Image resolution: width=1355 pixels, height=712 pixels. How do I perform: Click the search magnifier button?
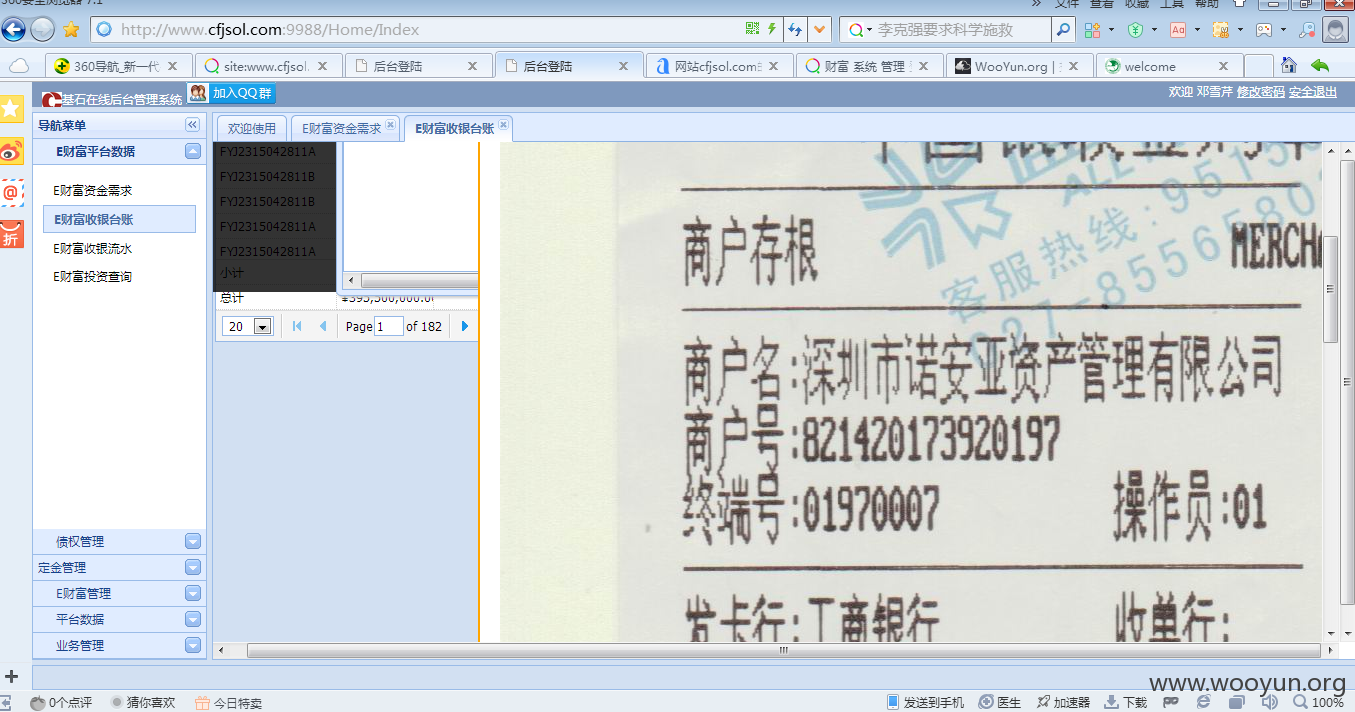(1063, 30)
